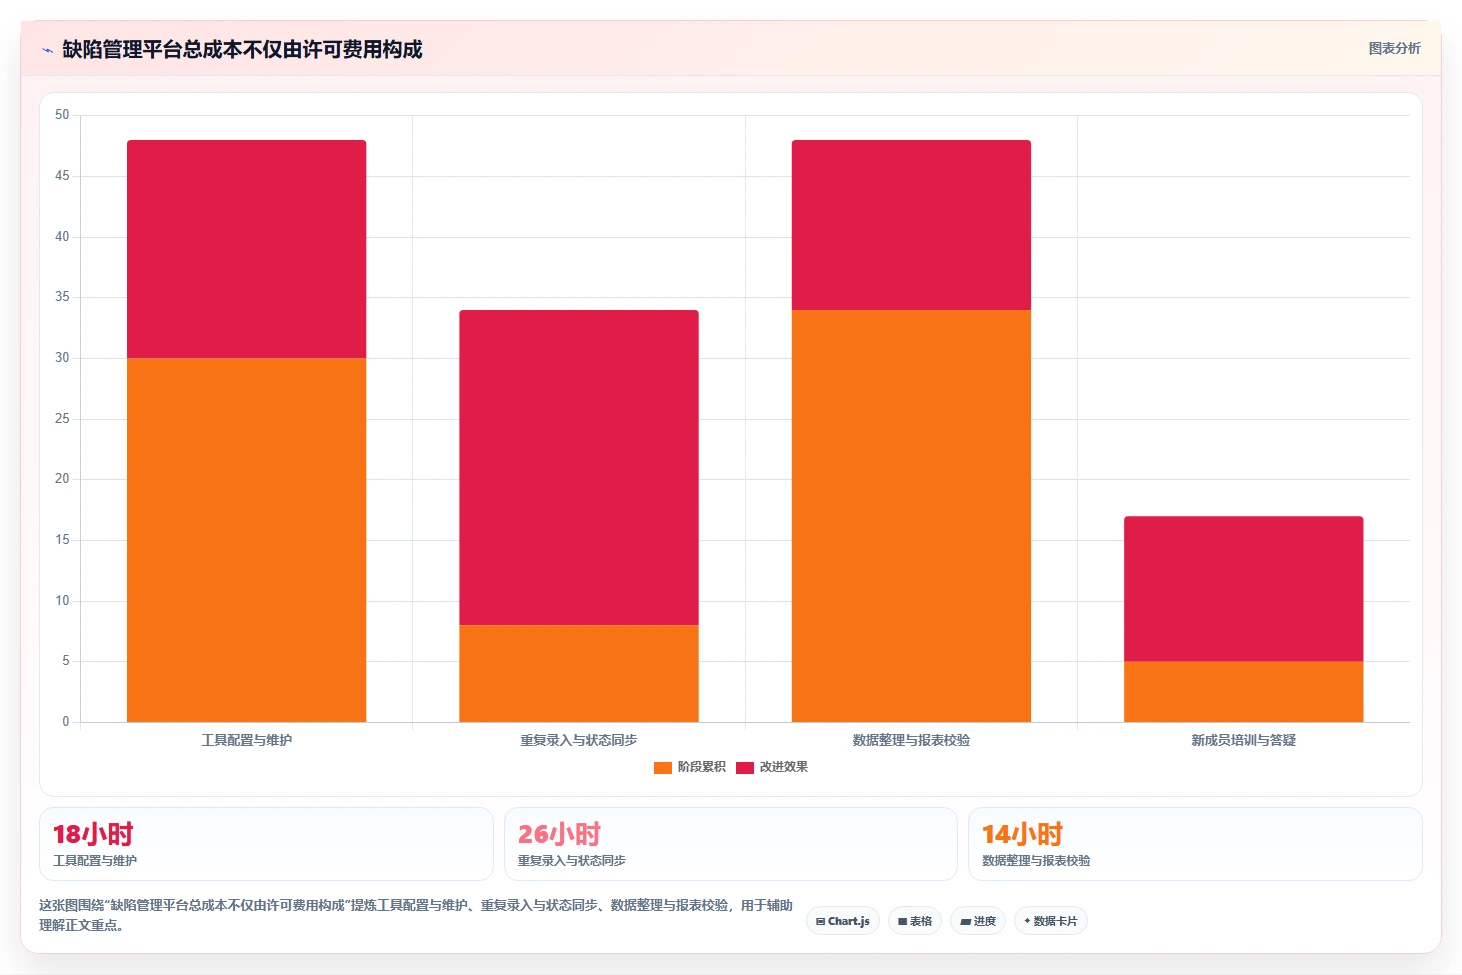Toggle the 阶段累积 legend item
1462x975 pixels.
(690, 767)
